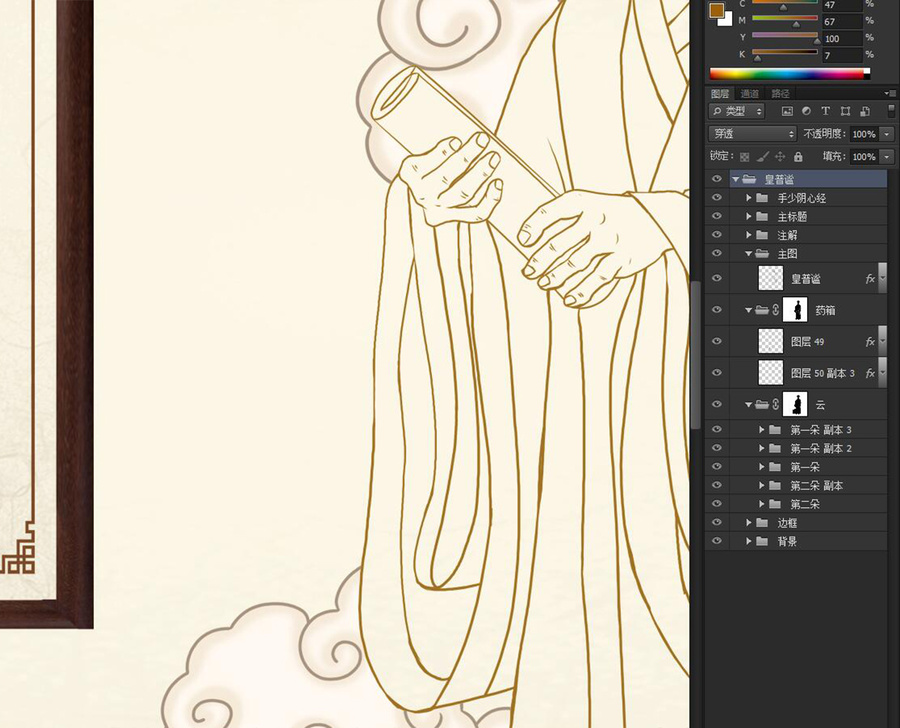Open the 填充 fill dropdown arrow
The height and width of the screenshot is (728, 900).
(887, 157)
